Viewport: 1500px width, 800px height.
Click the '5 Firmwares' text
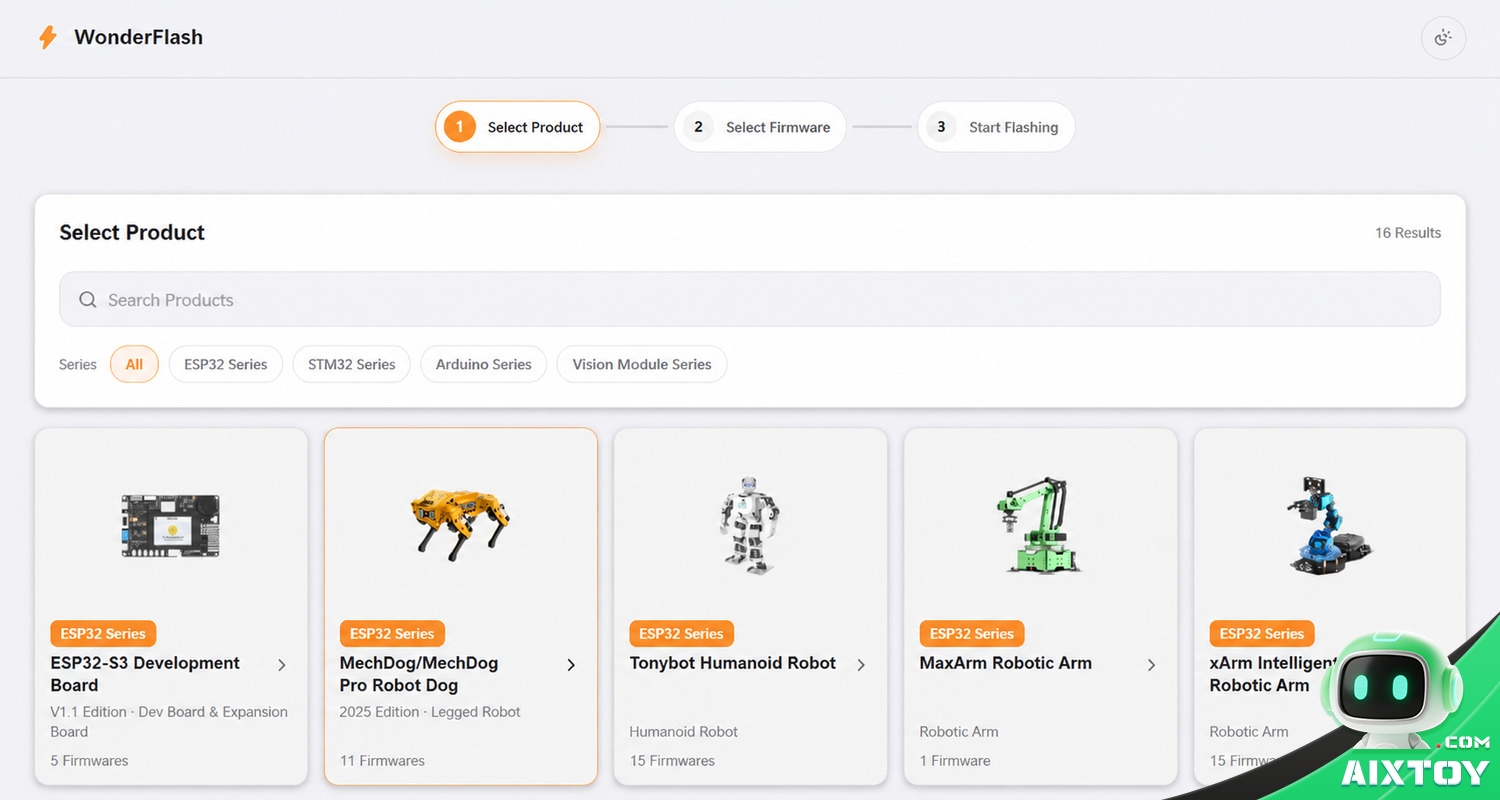90,761
